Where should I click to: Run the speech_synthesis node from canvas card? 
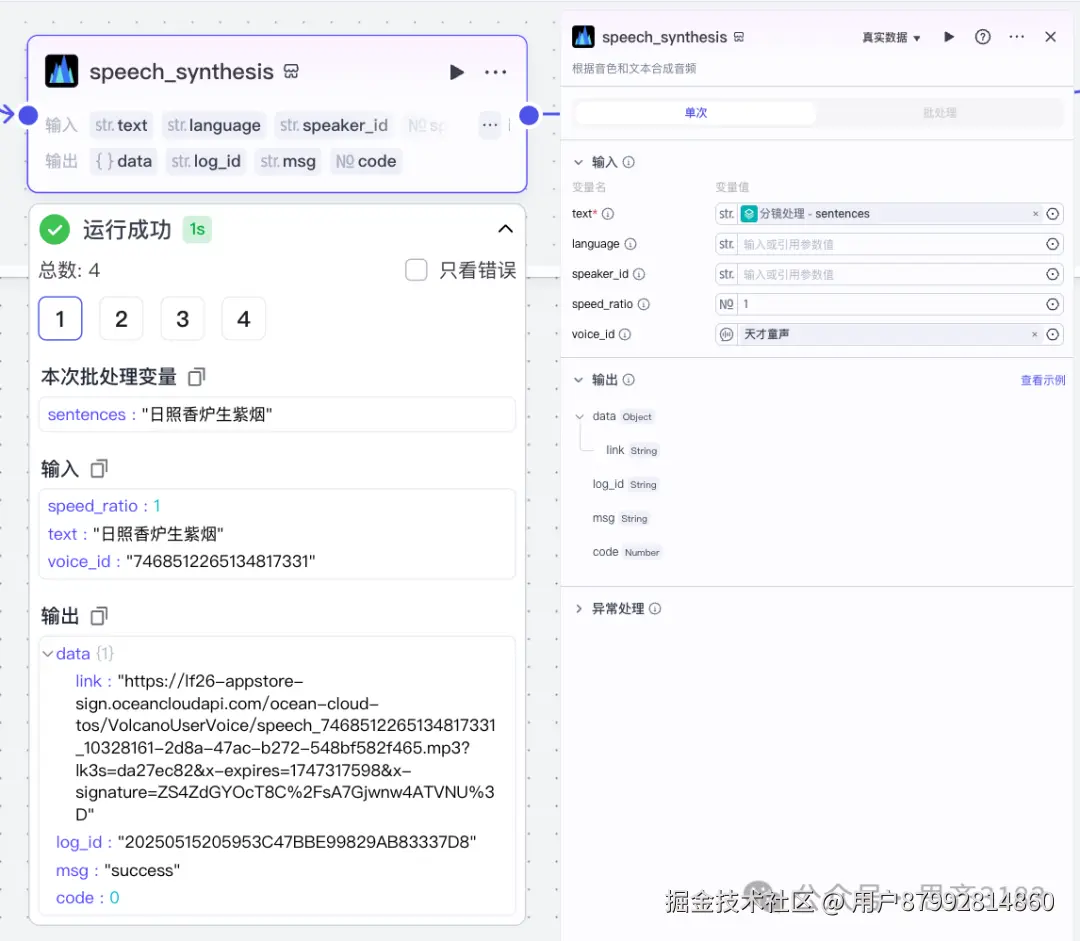pos(456,72)
